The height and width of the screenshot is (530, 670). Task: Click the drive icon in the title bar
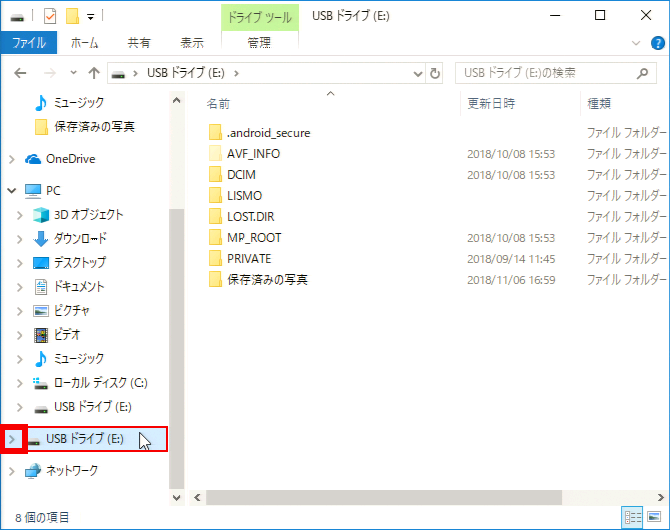[18, 18]
